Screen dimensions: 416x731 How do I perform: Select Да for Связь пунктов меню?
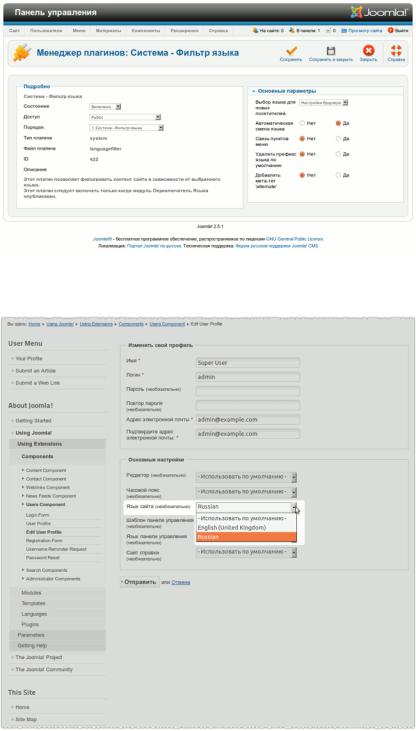click(338, 138)
